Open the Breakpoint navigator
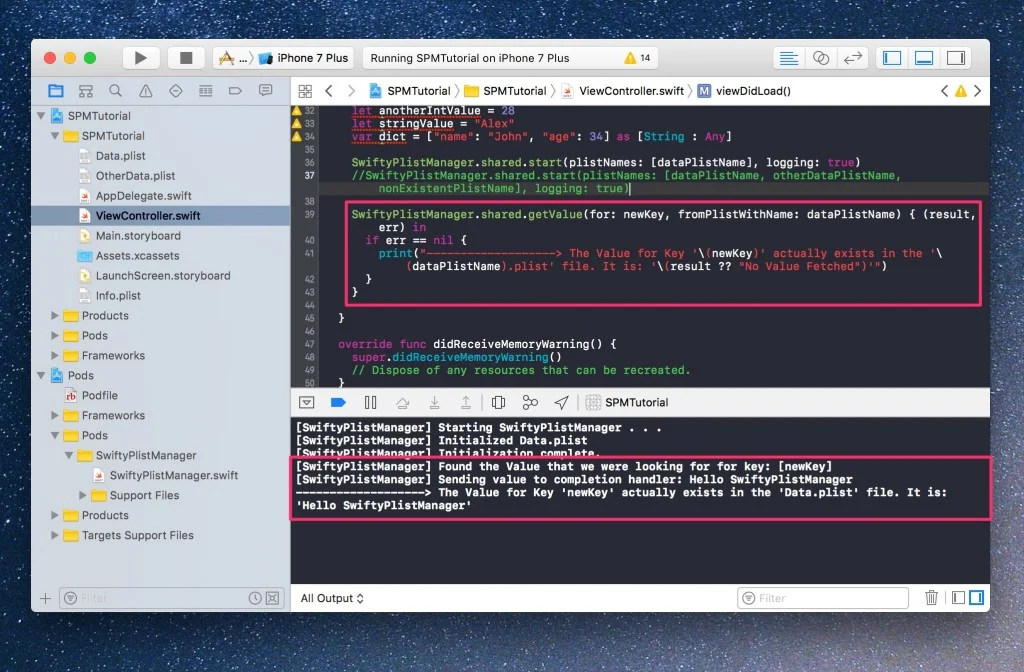The width and height of the screenshot is (1024, 672). point(235,91)
